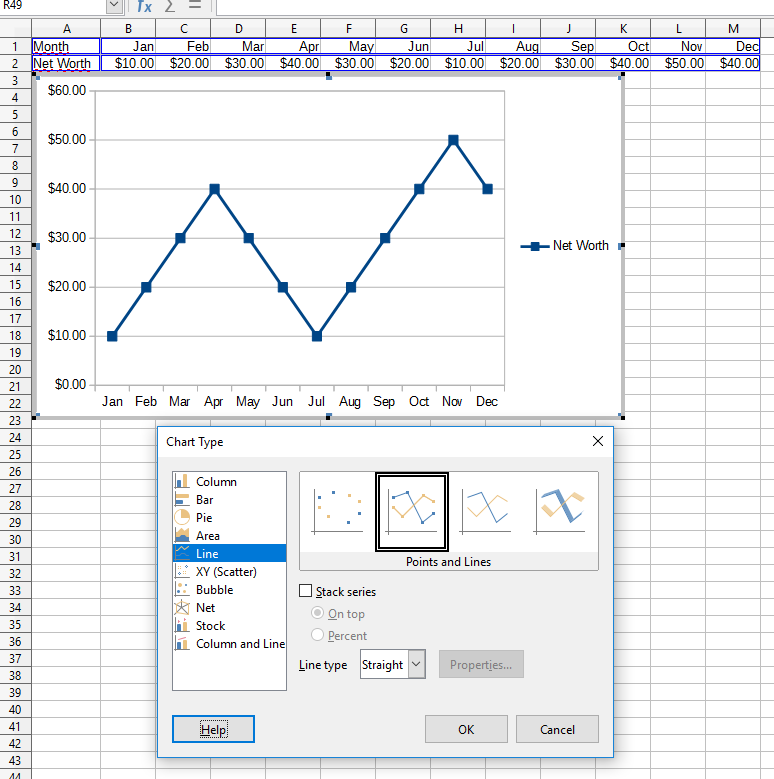Select the Percent radio option
This screenshot has height=779, width=774.
318,636
